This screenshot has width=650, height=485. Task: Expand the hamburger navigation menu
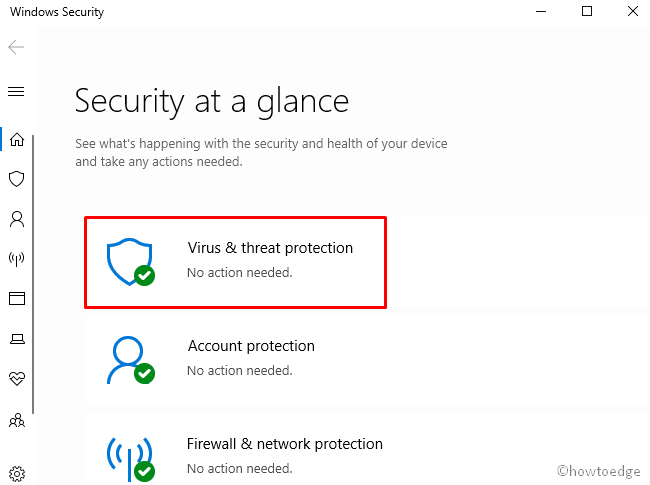click(16, 91)
